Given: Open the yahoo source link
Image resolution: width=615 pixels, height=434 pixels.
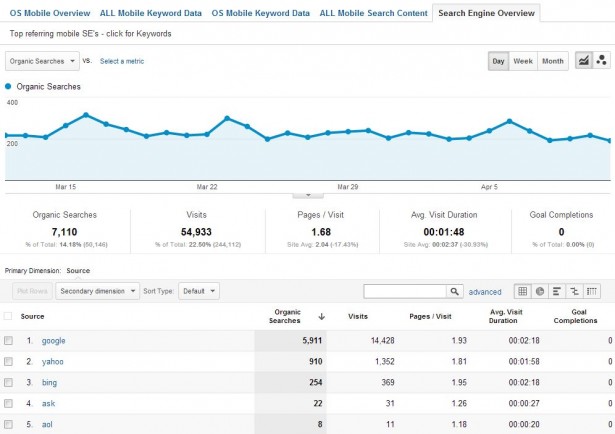Looking at the screenshot, I should coord(53,361).
